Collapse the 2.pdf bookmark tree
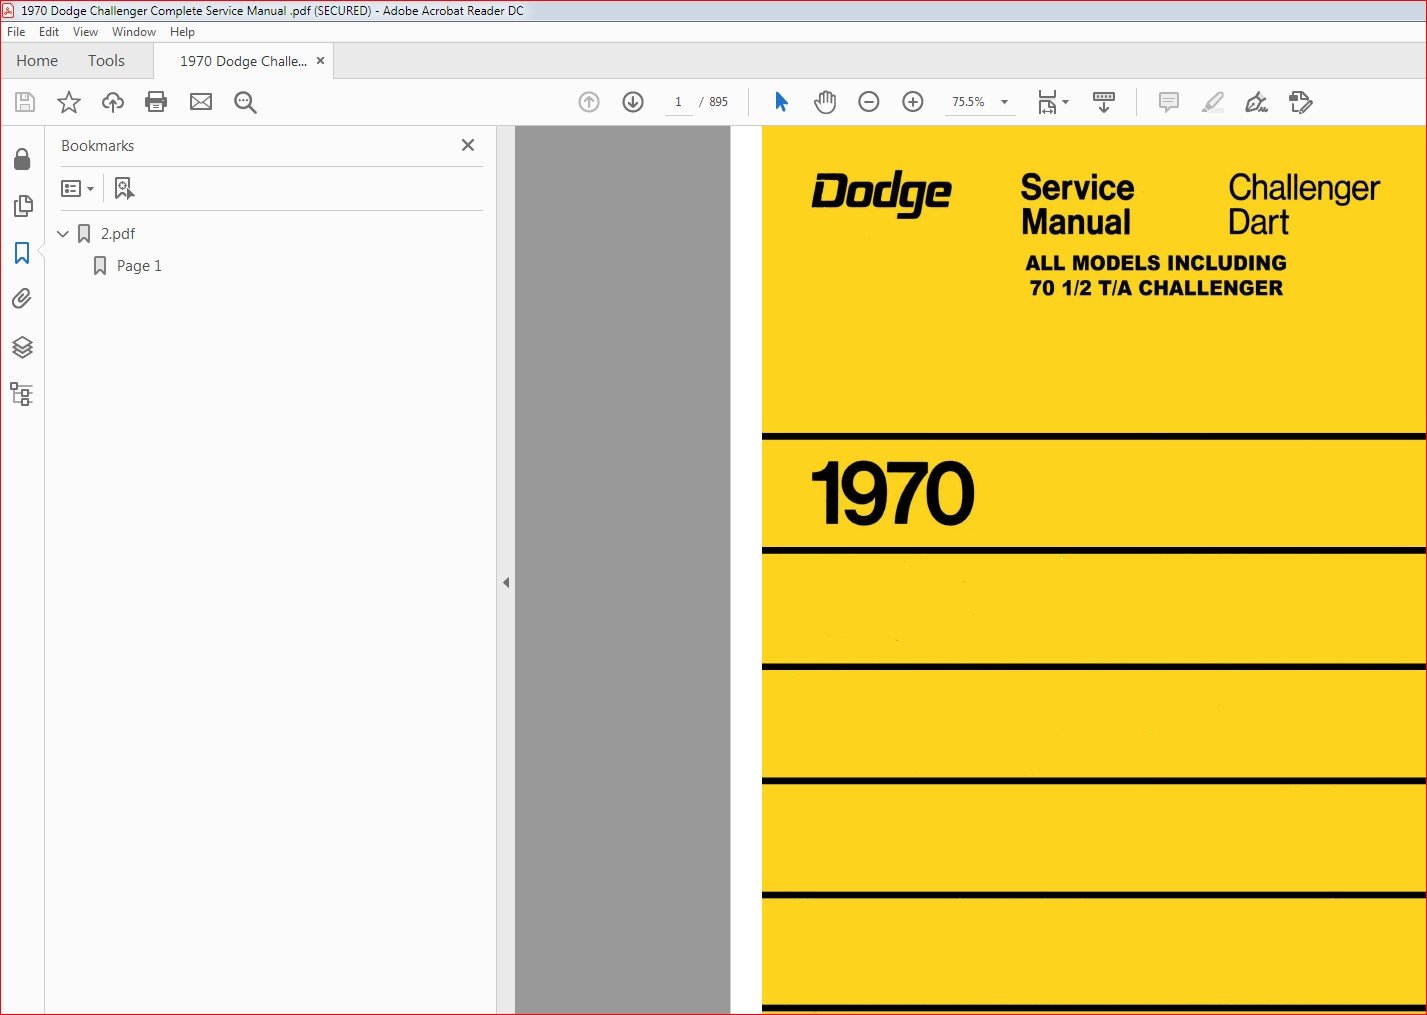Image resolution: width=1427 pixels, height=1015 pixels. pos(63,234)
